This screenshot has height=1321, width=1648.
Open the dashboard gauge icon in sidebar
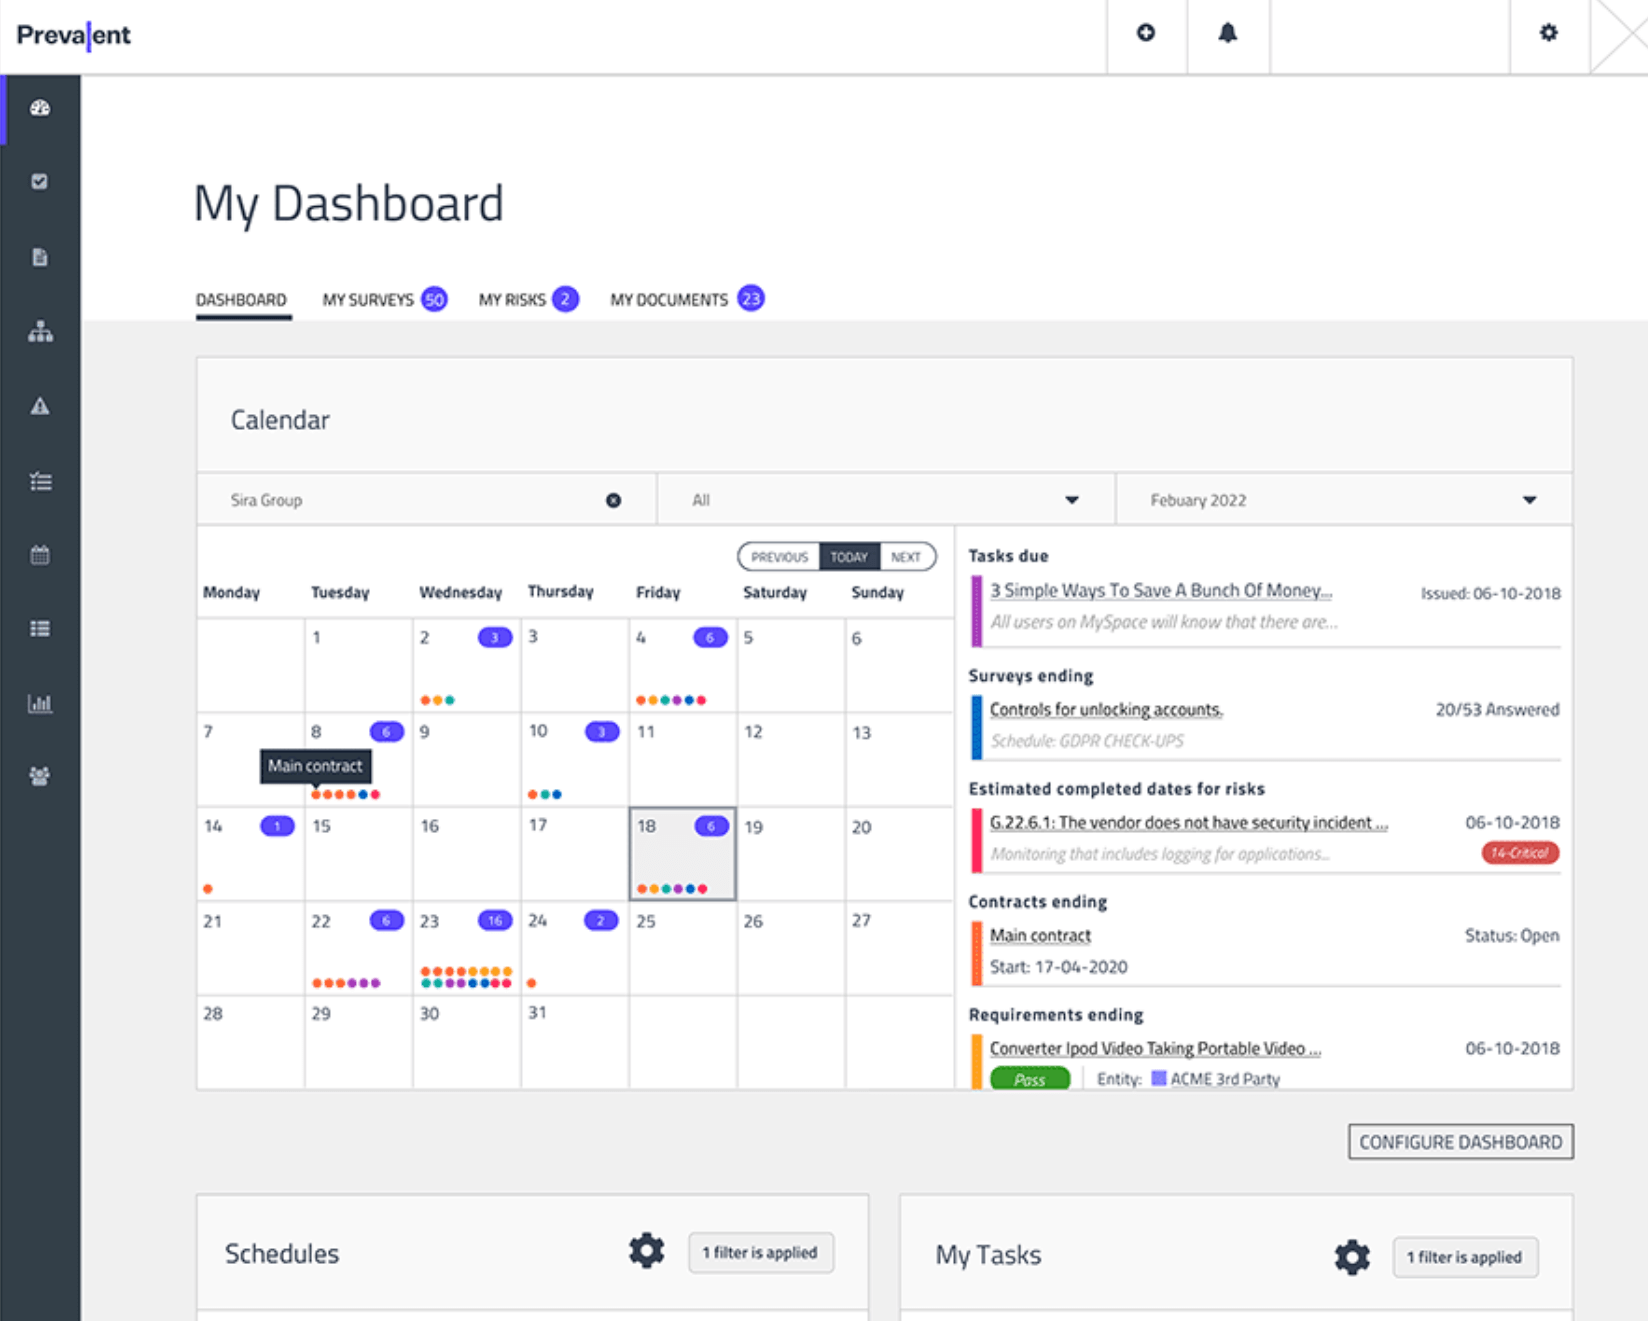[40, 108]
